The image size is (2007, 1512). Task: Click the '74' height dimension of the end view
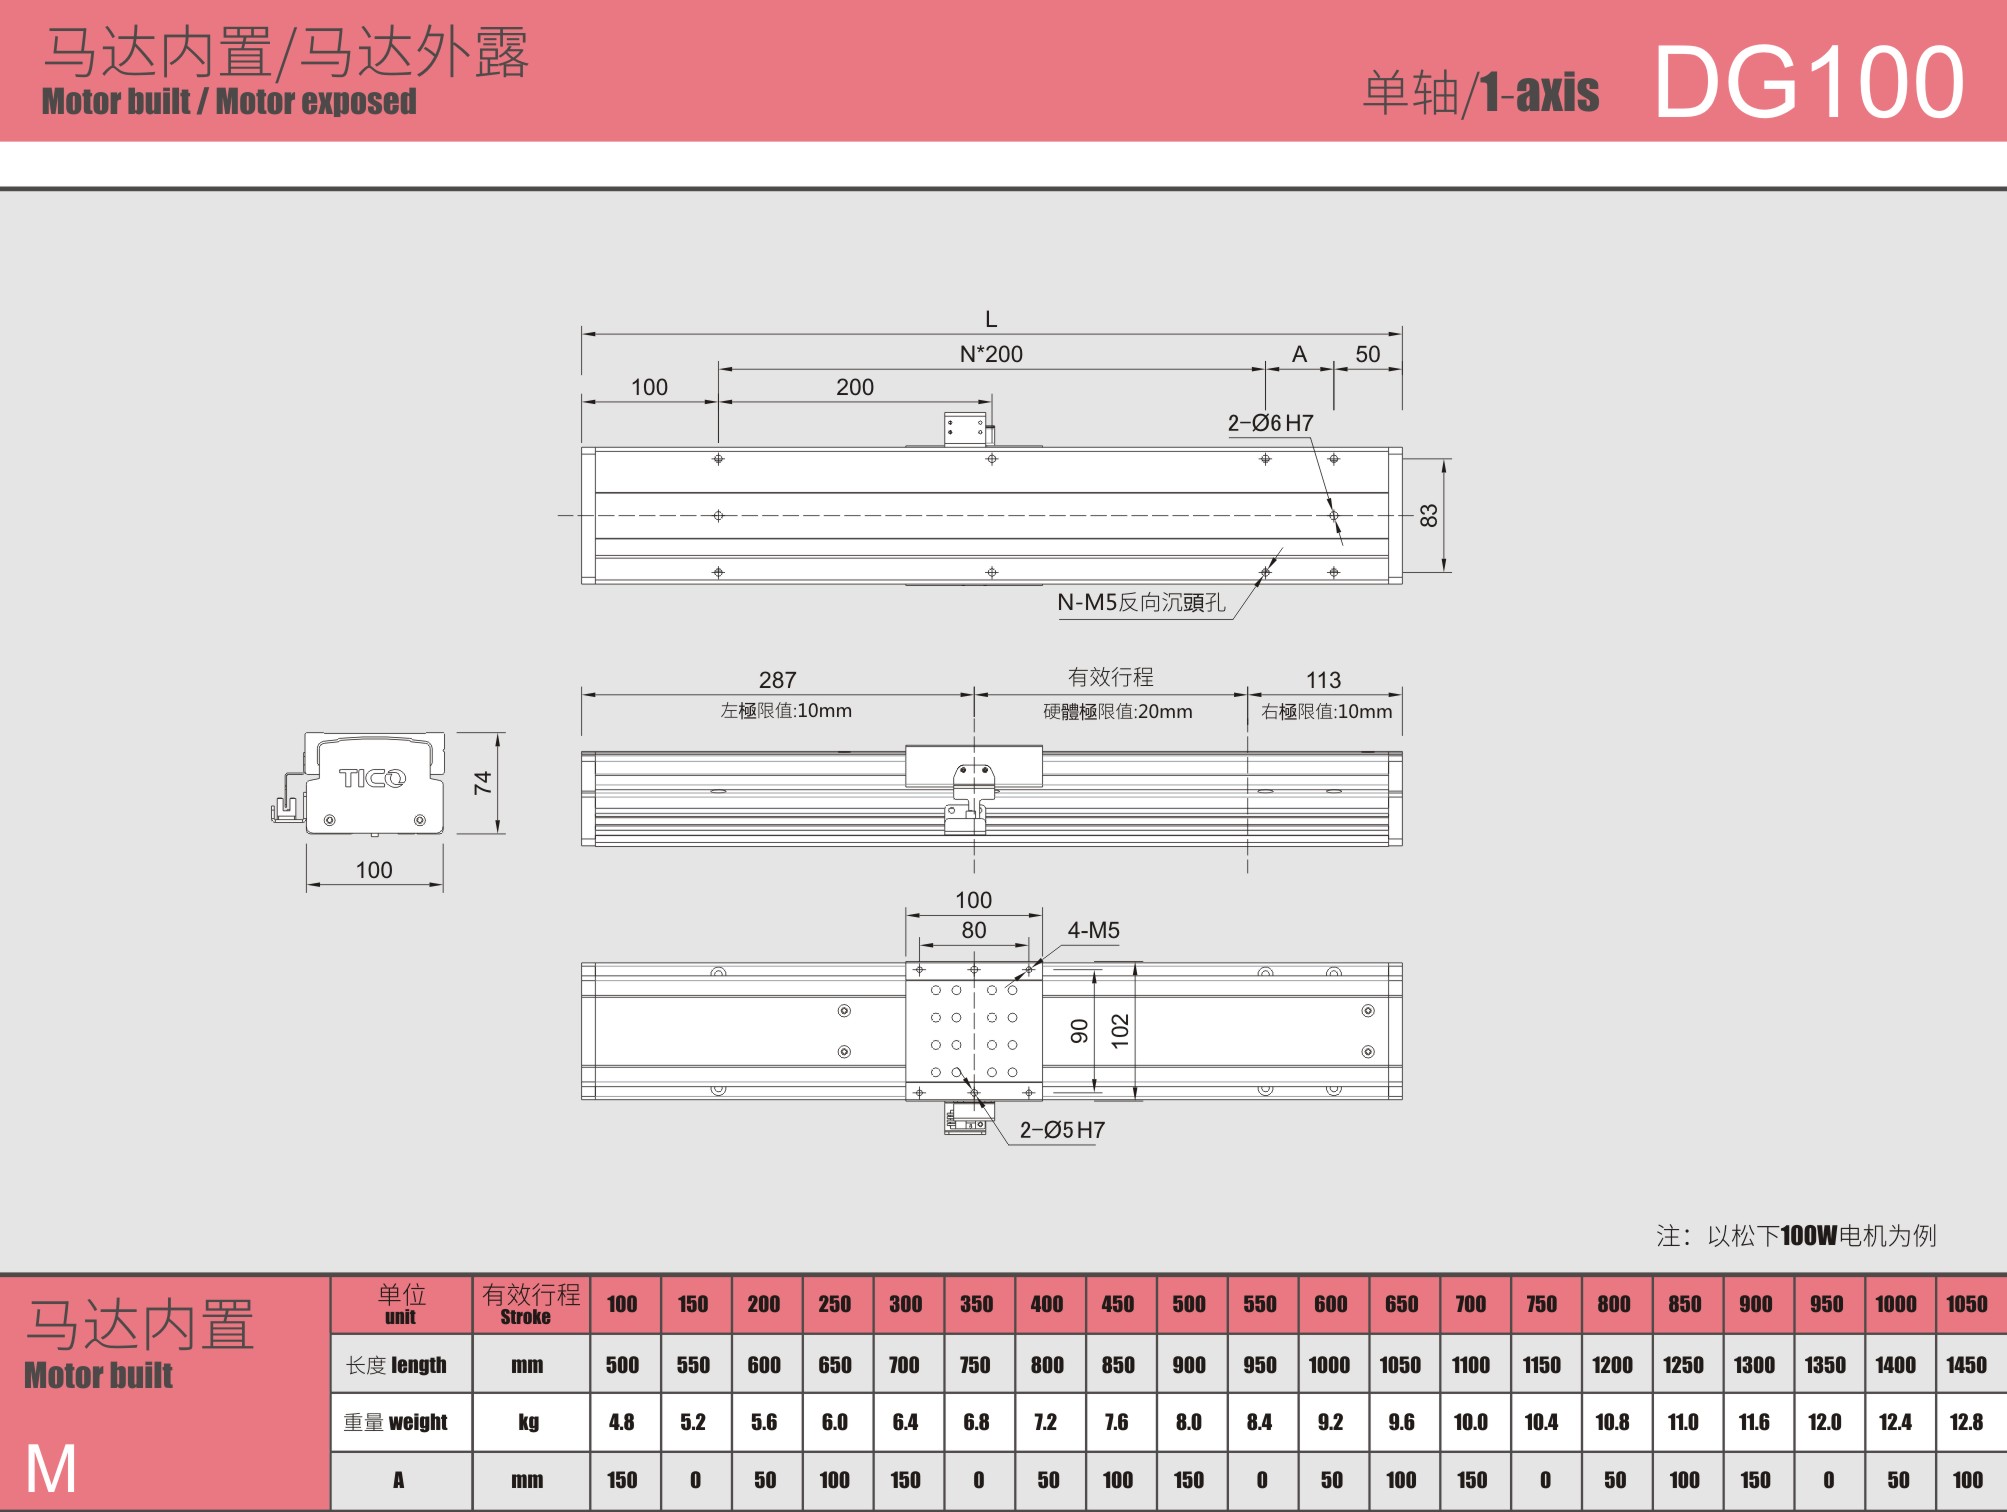pyautogui.click(x=483, y=782)
